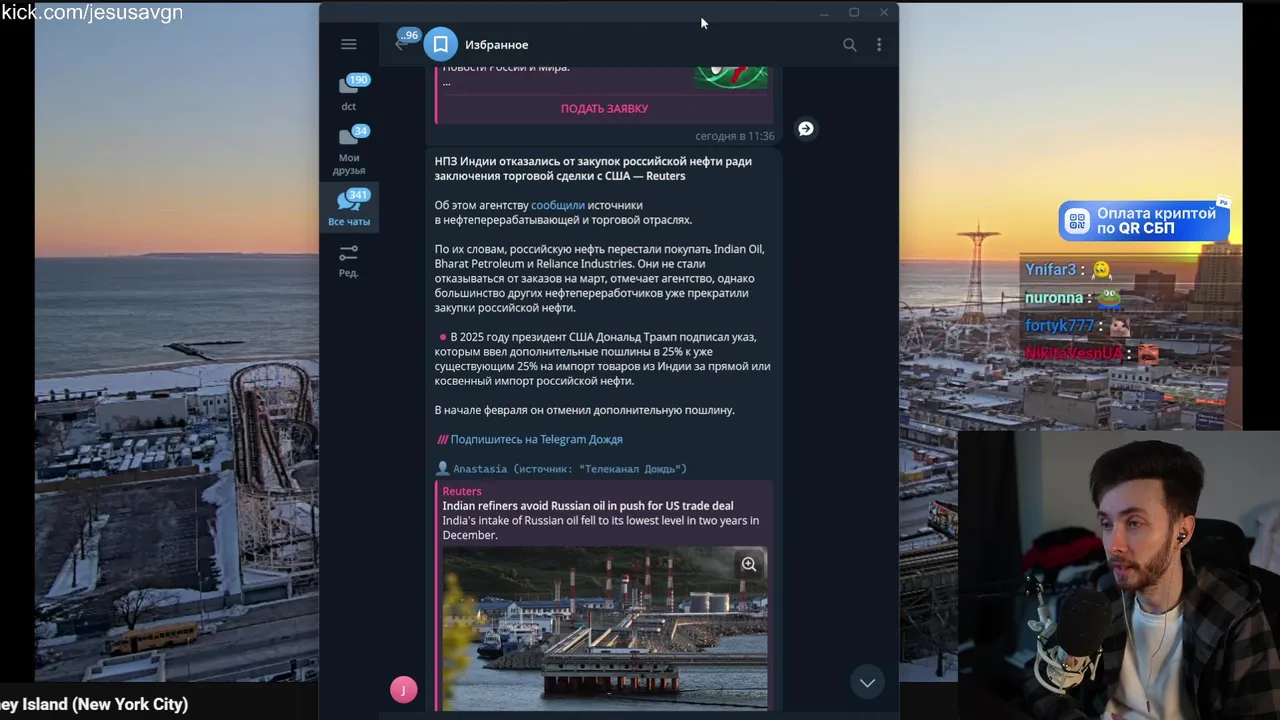Maximize the Telegram window
The image size is (1280, 720).
click(854, 13)
